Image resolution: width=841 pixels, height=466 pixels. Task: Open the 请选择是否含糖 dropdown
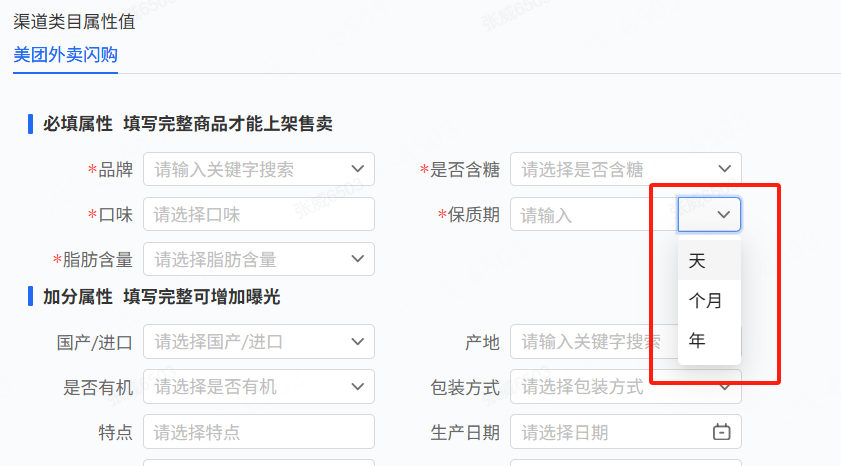pos(626,169)
